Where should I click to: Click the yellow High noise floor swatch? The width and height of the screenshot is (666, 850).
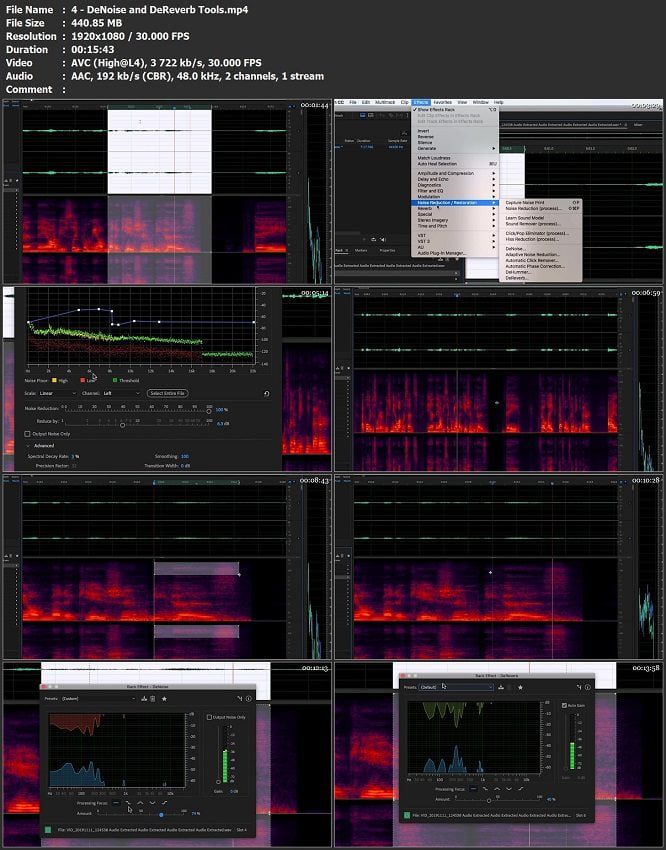(x=54, y=381)
